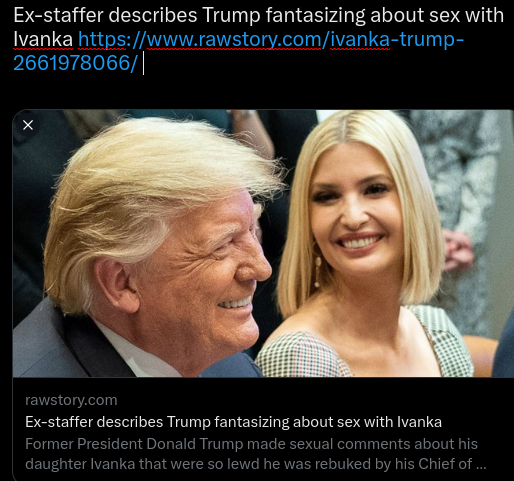Click the rawstory.com domain label on card
The image size is (514, 481).
(71, 400)
